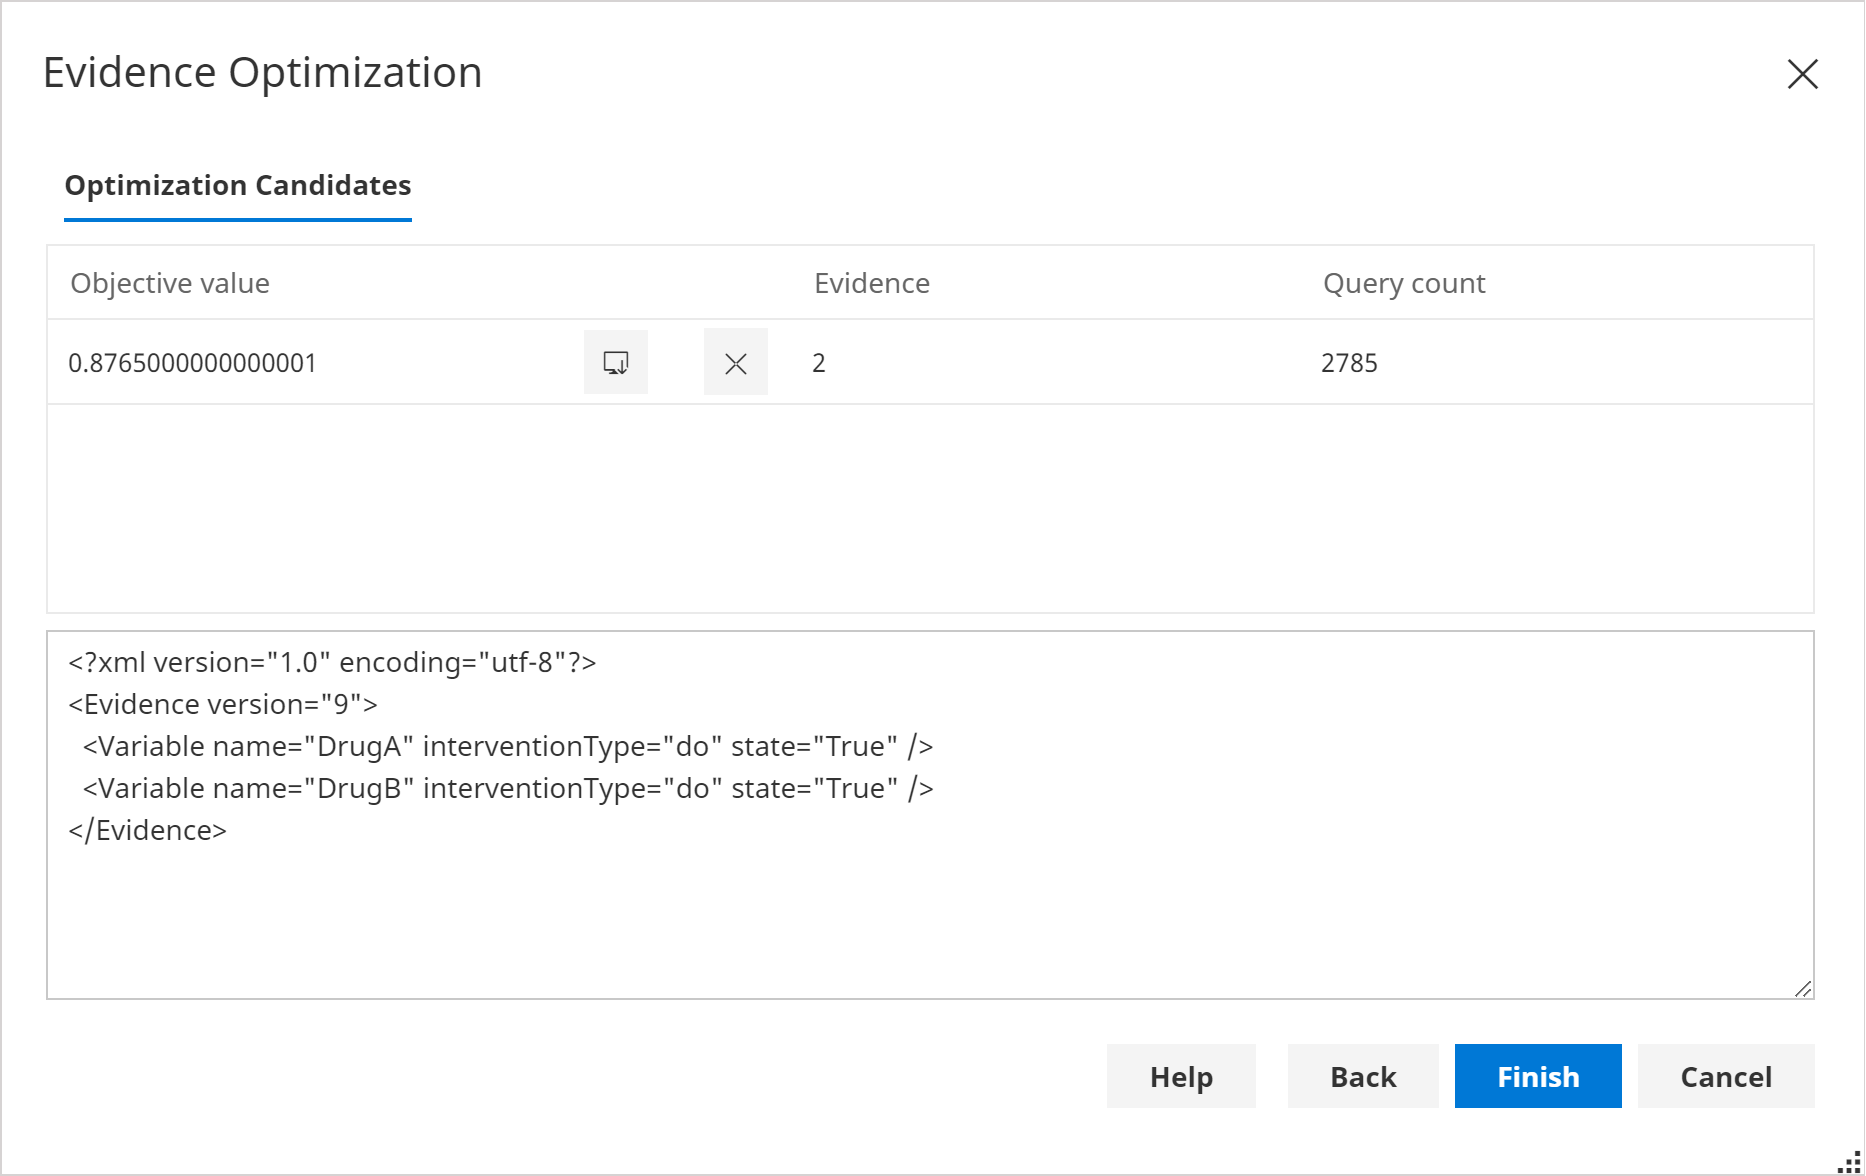1866x1176 pixels.
Task: Close the Evidence Optimization dialog
Action: (1801, 74)
